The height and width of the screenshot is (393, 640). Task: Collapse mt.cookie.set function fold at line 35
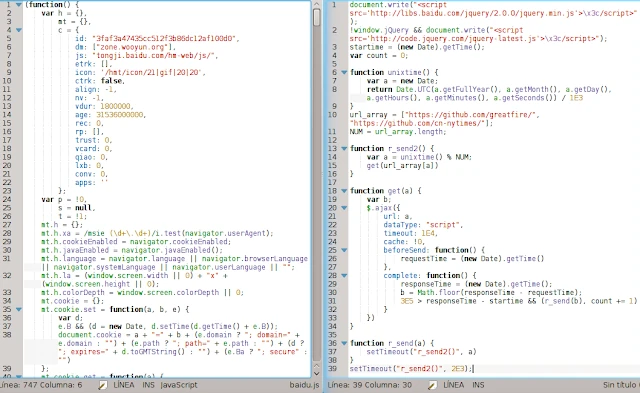(18, 309)
